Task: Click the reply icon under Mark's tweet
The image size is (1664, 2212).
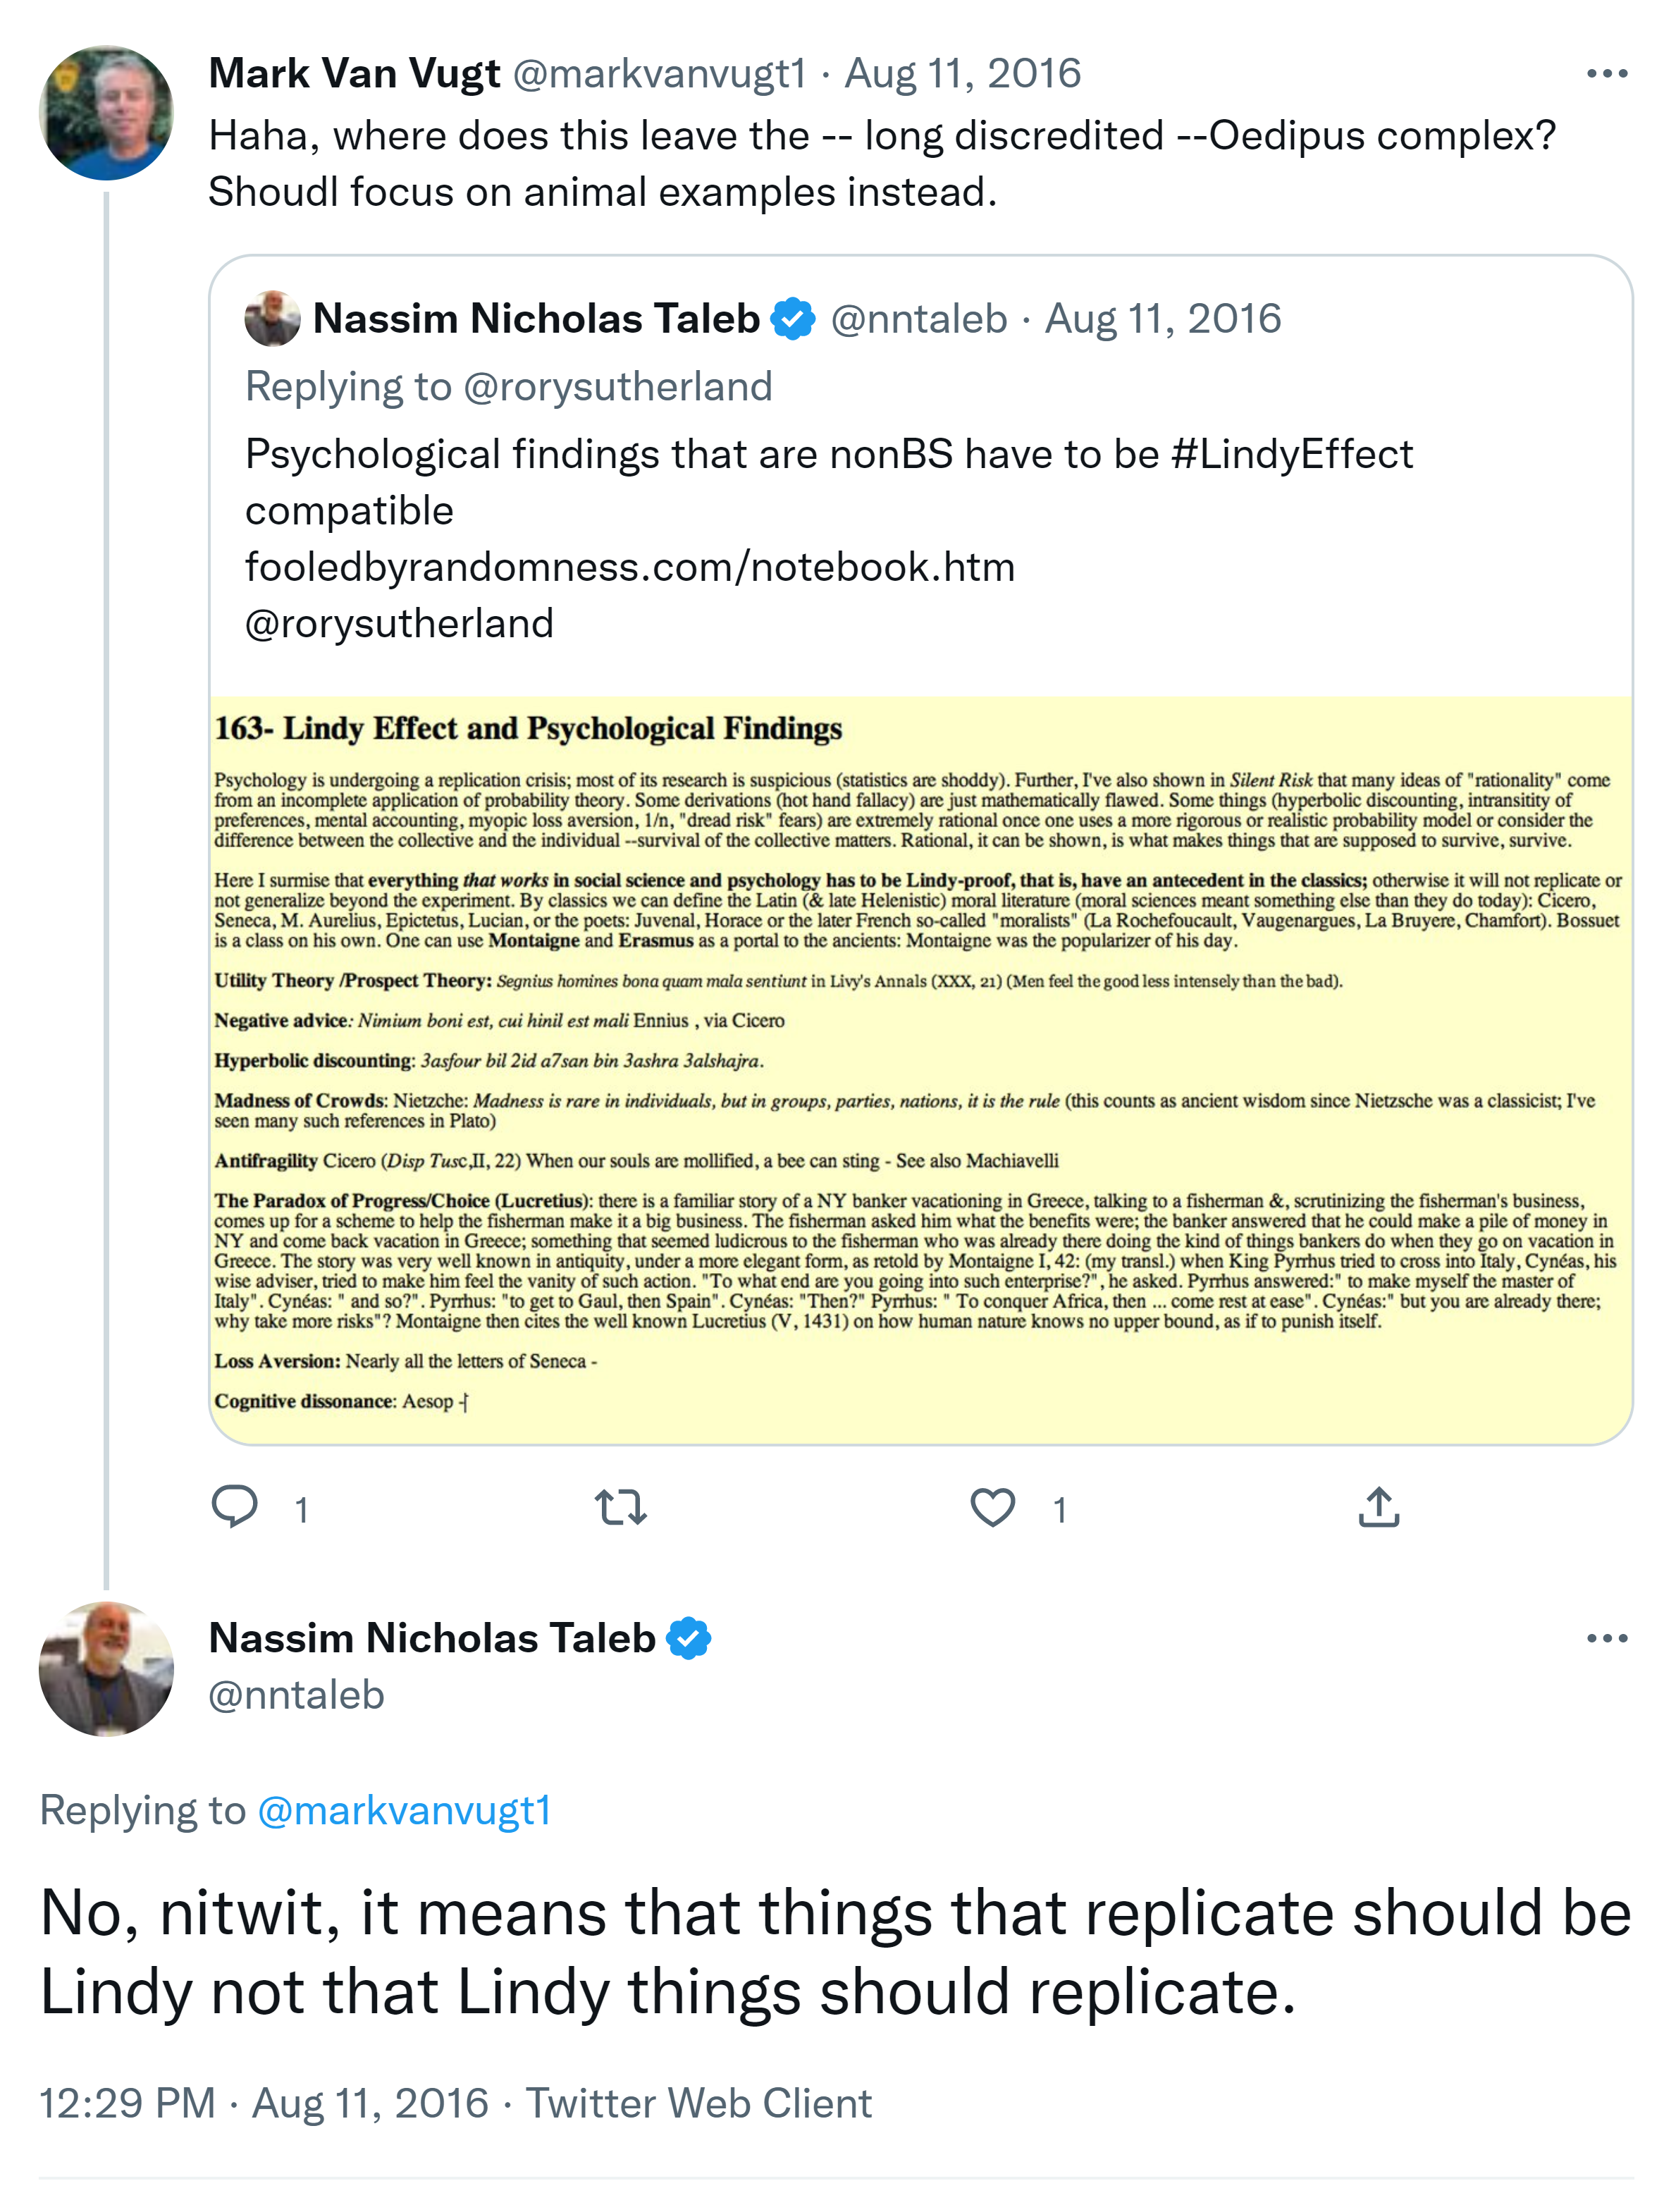Action: point(235,1507)
